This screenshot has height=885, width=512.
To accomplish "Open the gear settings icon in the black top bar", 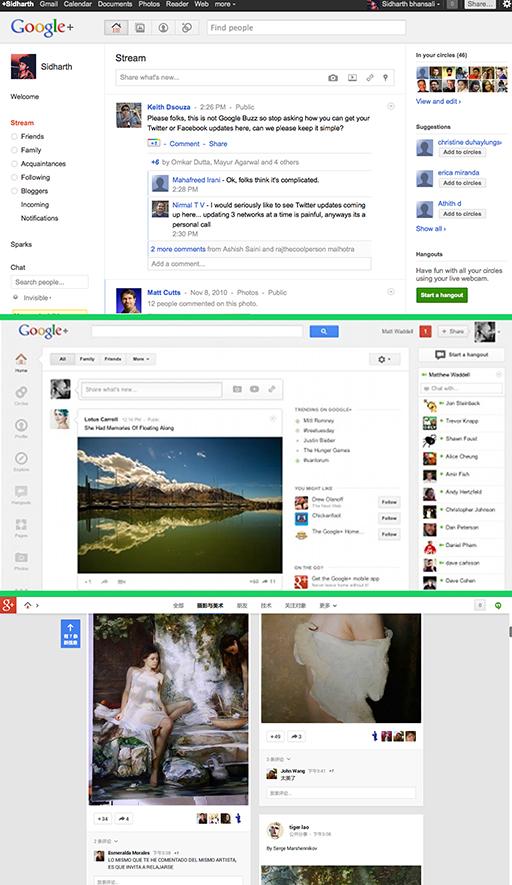I will pos(506,4).
